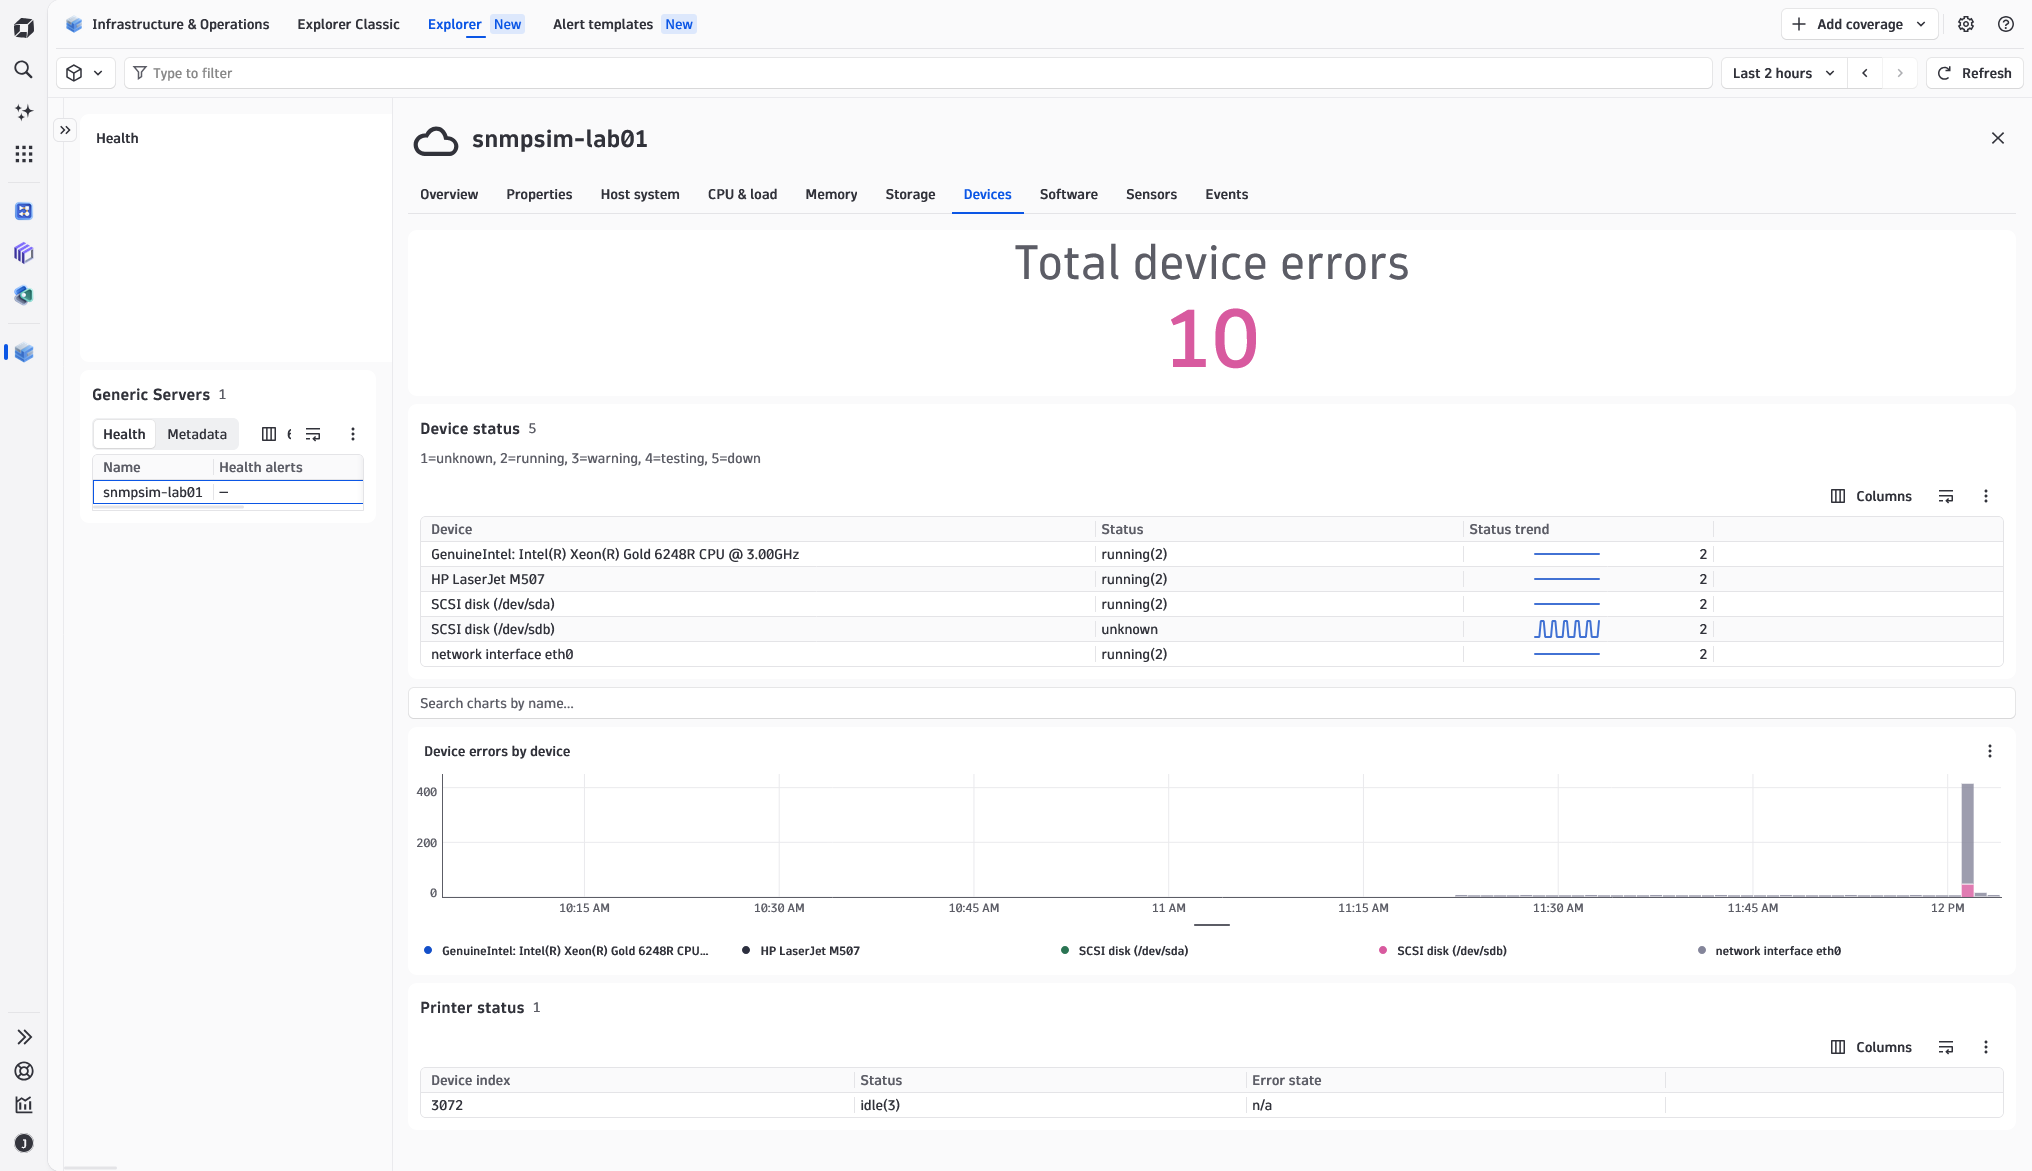Sort by Device column header

click(451, 529)
